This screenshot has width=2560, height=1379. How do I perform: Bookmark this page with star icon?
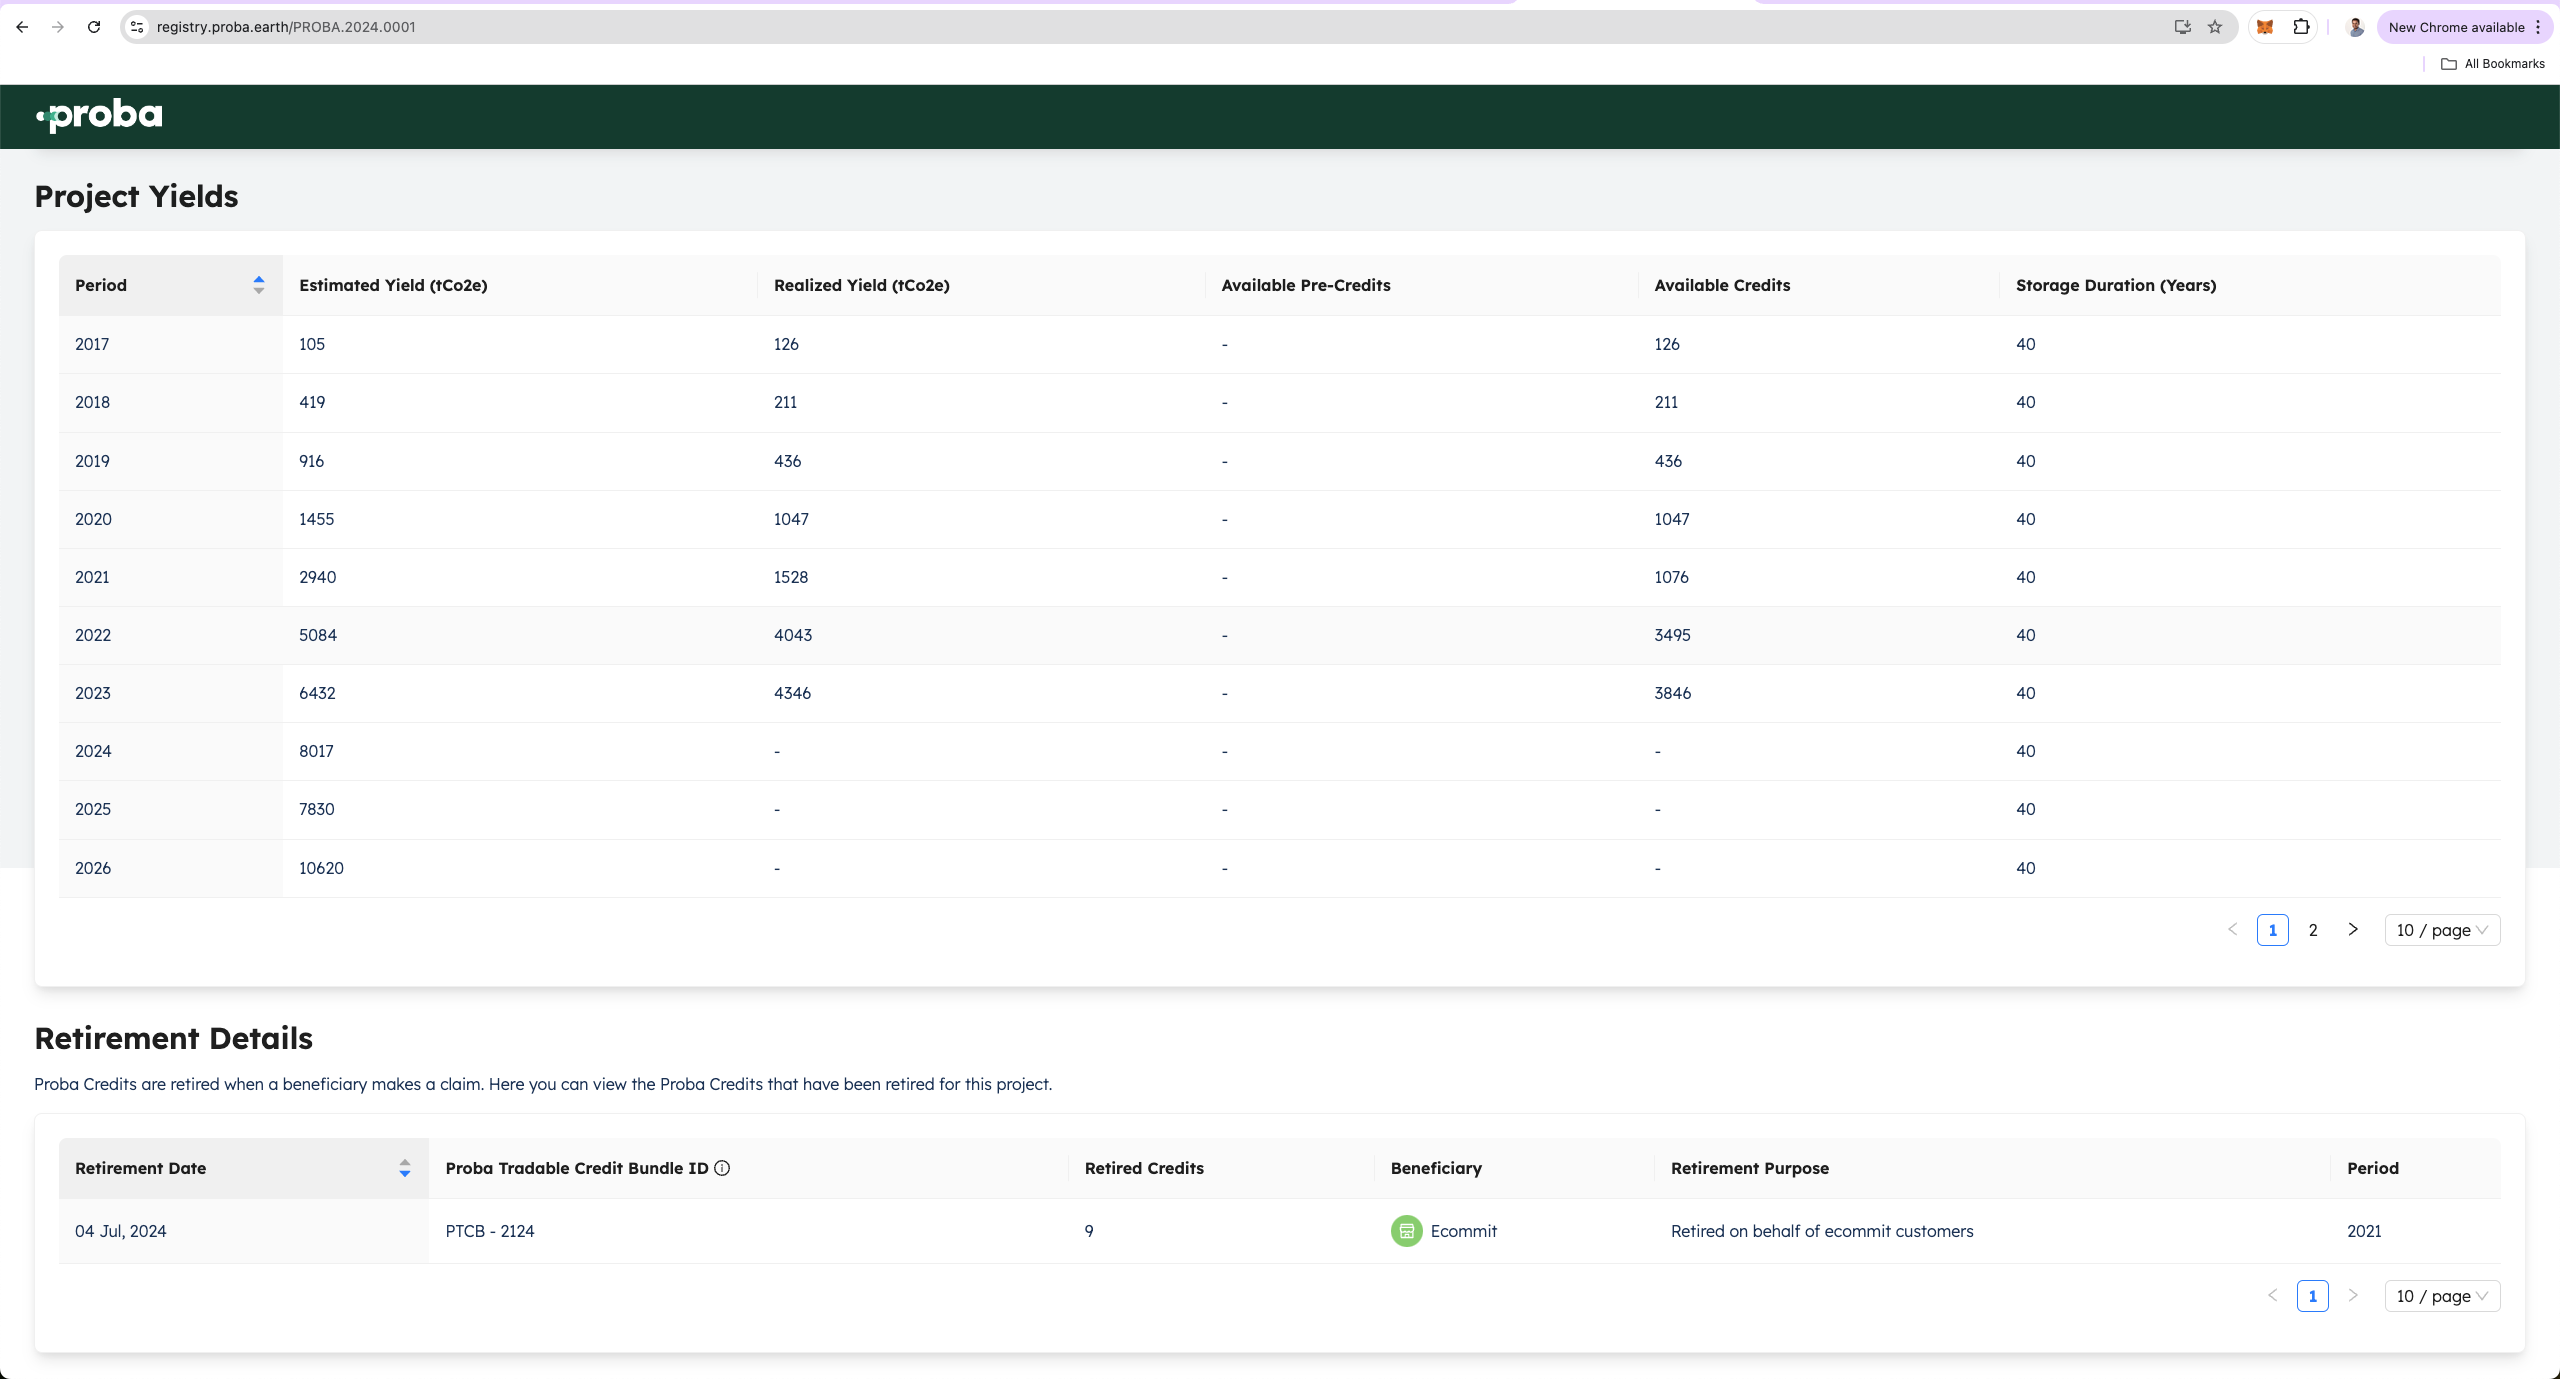(2215, 27)
